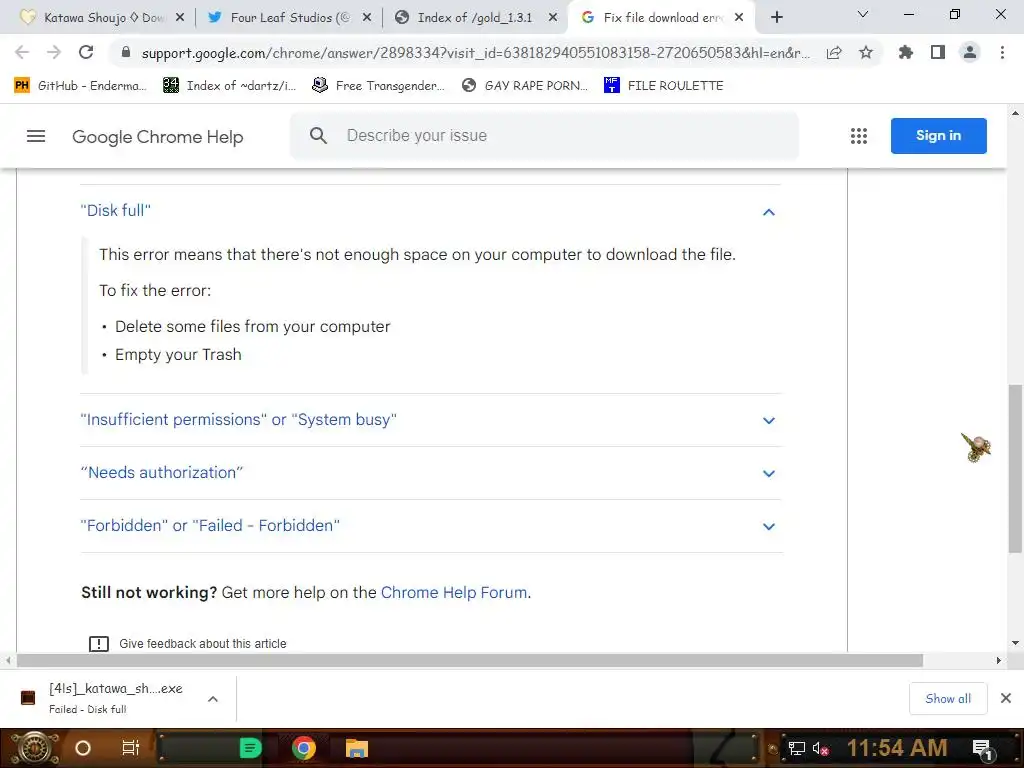Click Give feedback about this article
The height and width of the screenshot is (768, 1024).
coord(202,644)
